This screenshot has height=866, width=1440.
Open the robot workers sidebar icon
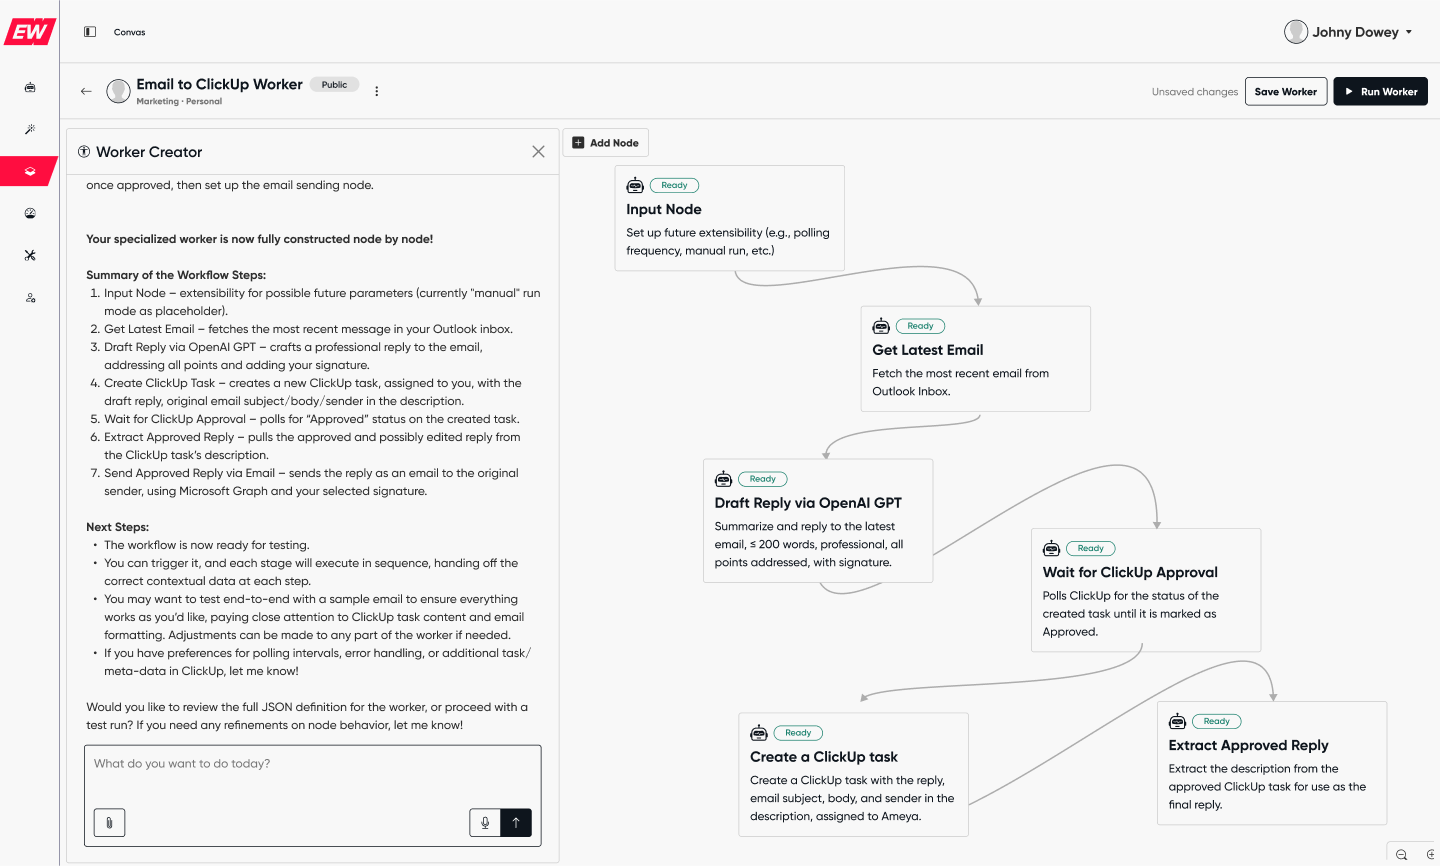click(x=30, y=88)
